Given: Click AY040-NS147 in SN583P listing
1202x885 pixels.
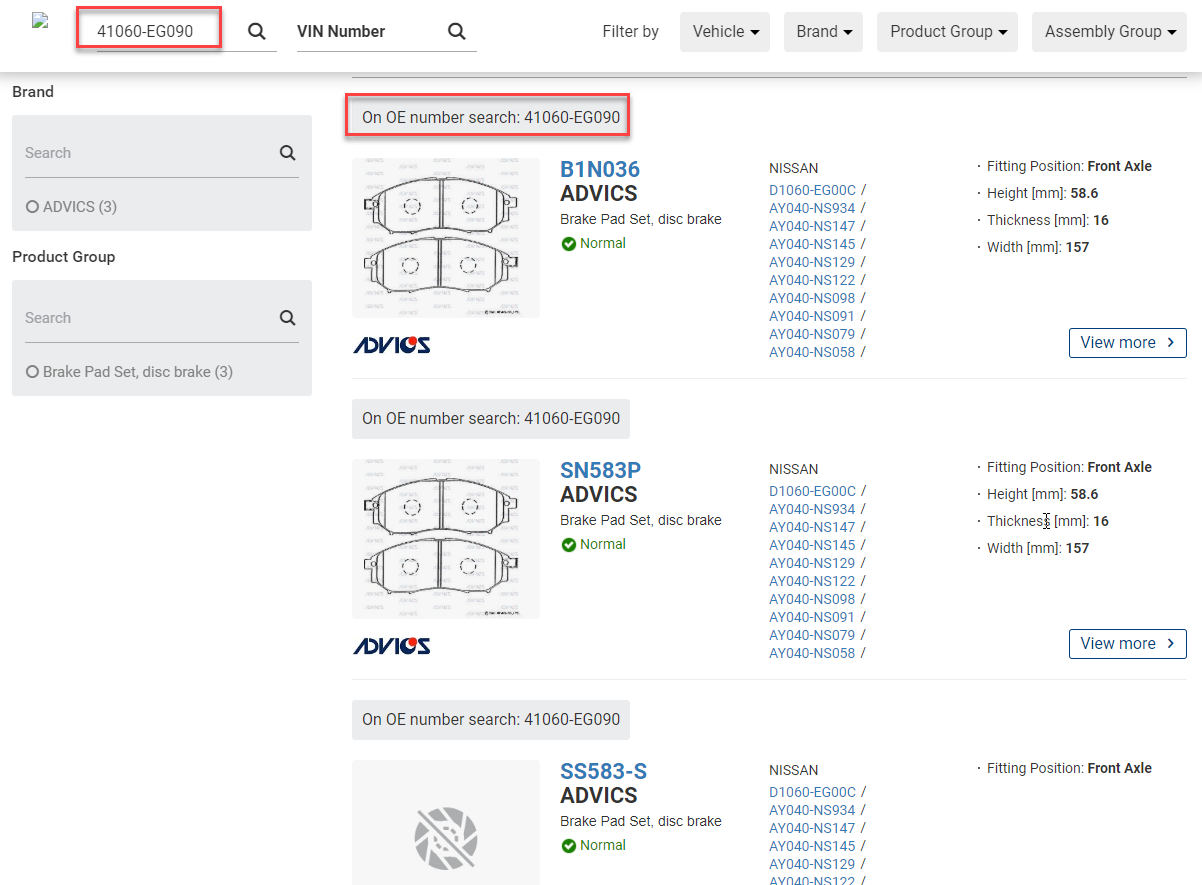Looking at the screenshot, I should [x=813, y=527].
